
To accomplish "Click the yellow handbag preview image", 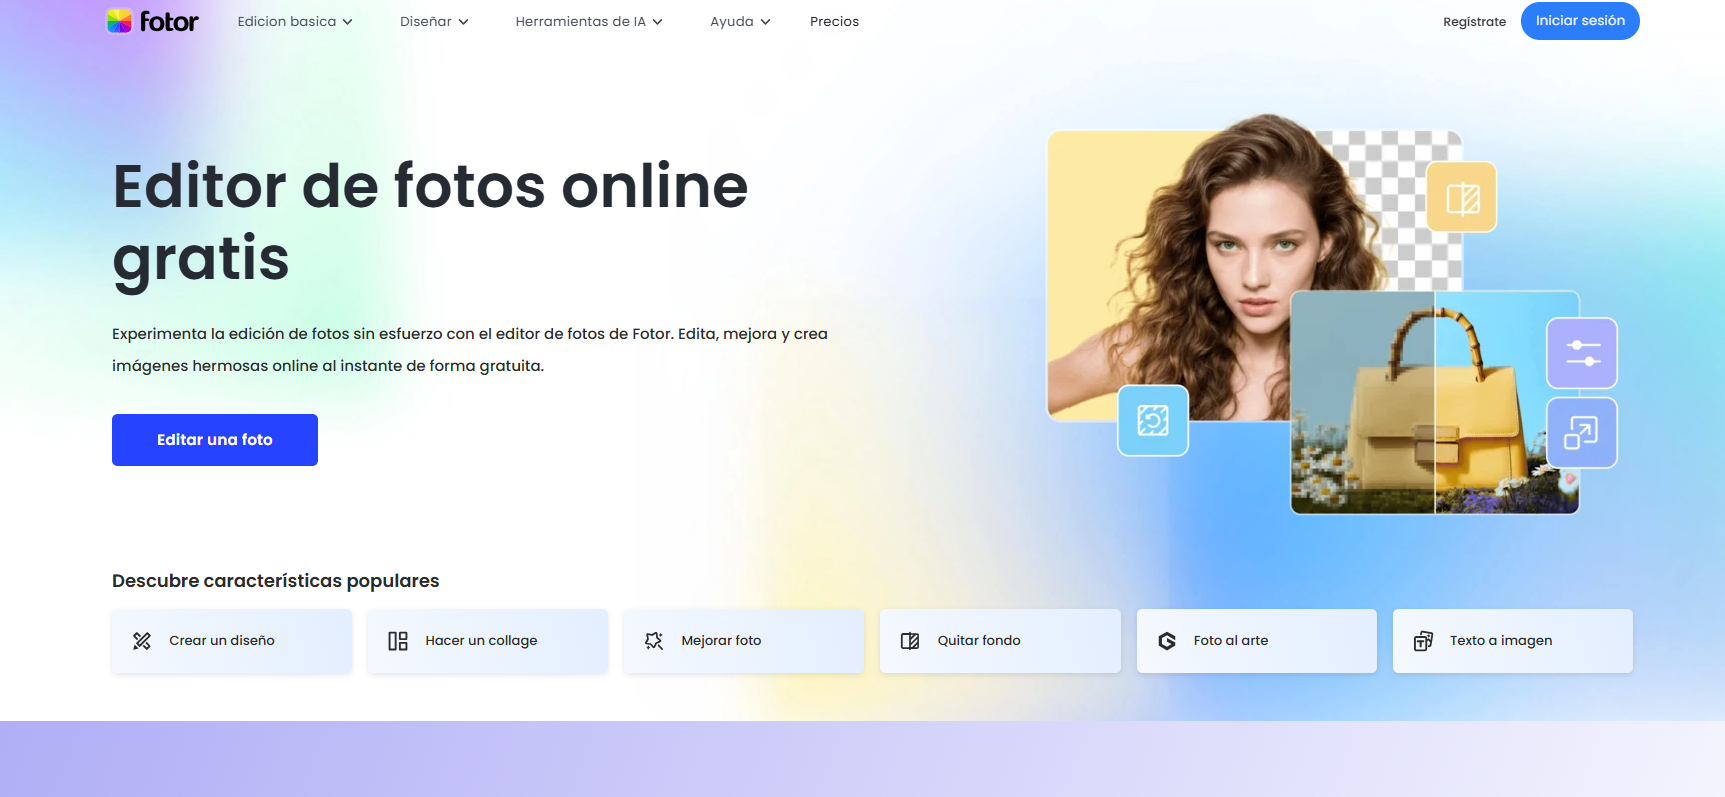I will 1435,403.
